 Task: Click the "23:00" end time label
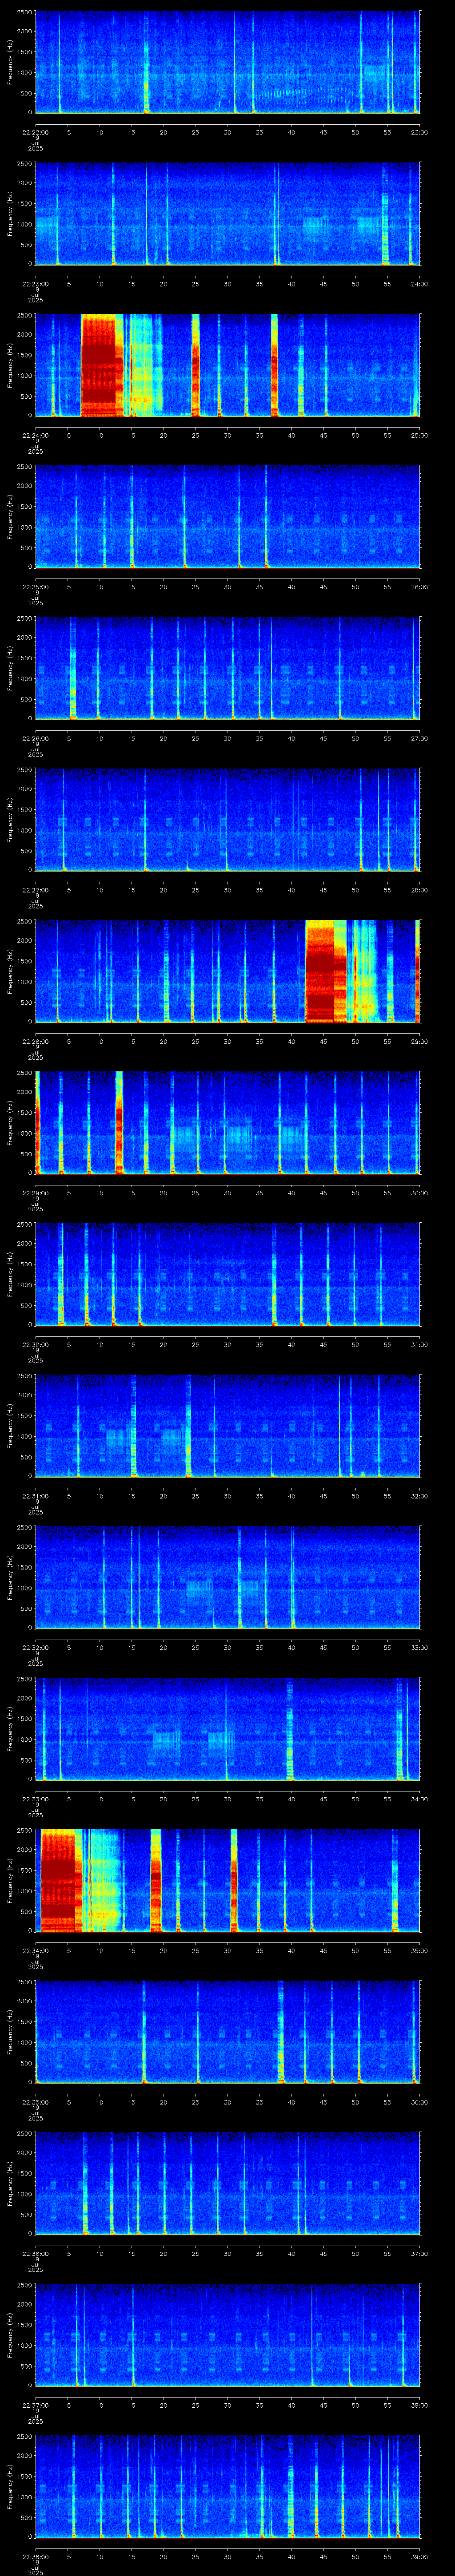tap(420, 132)
